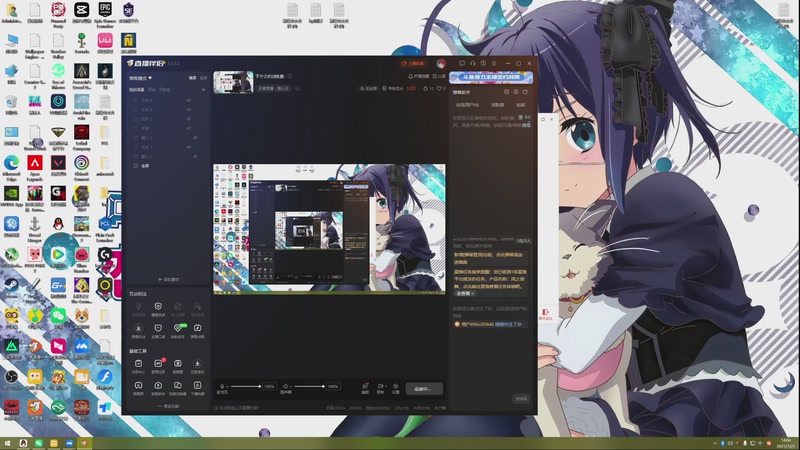Image resolution: width=800 pixels, height=450 pixels.
Task: Open the message bubble icon in title bar
Action: [462, 63]
